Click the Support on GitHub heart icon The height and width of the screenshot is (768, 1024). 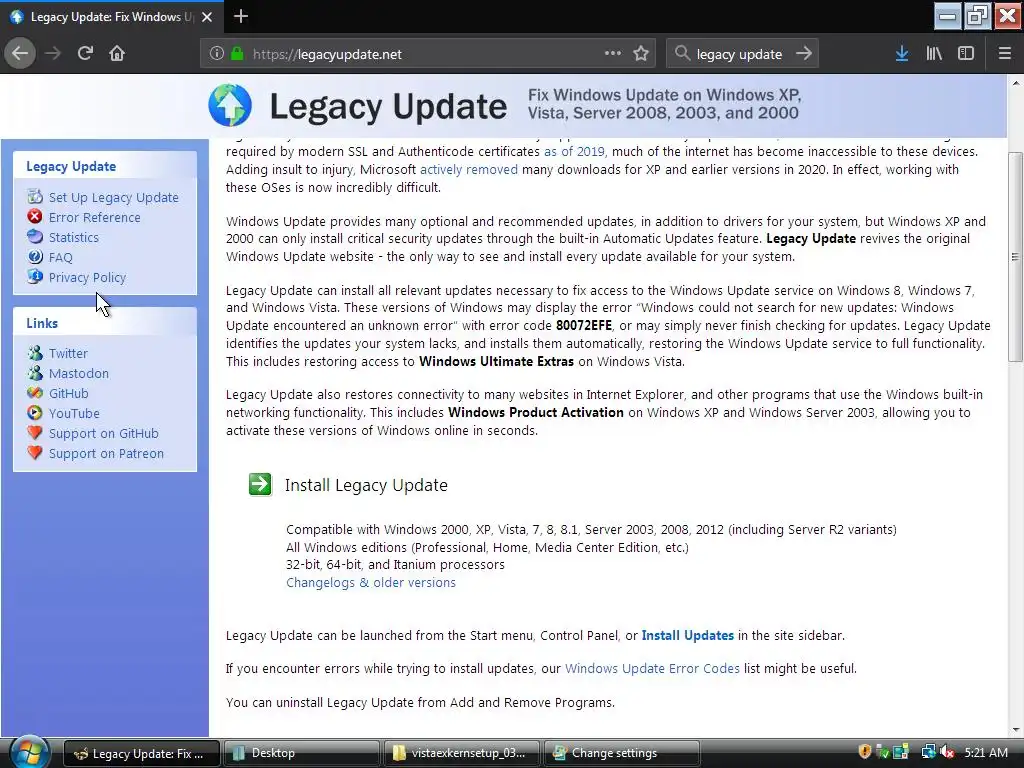(35, 433)
